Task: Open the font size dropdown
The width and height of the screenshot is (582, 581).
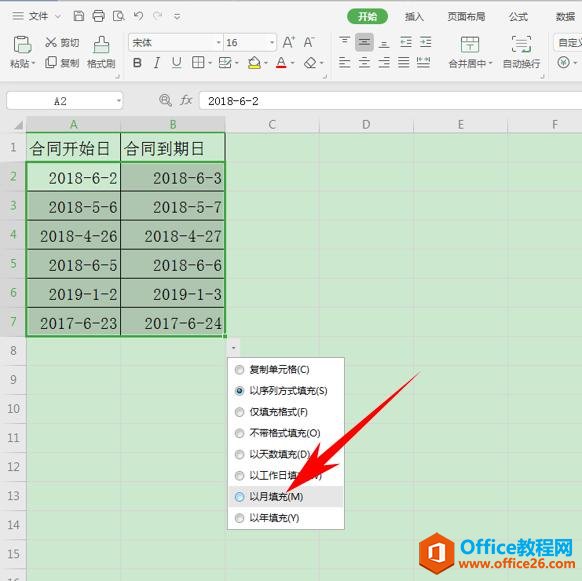Action: tap(272, 43)
